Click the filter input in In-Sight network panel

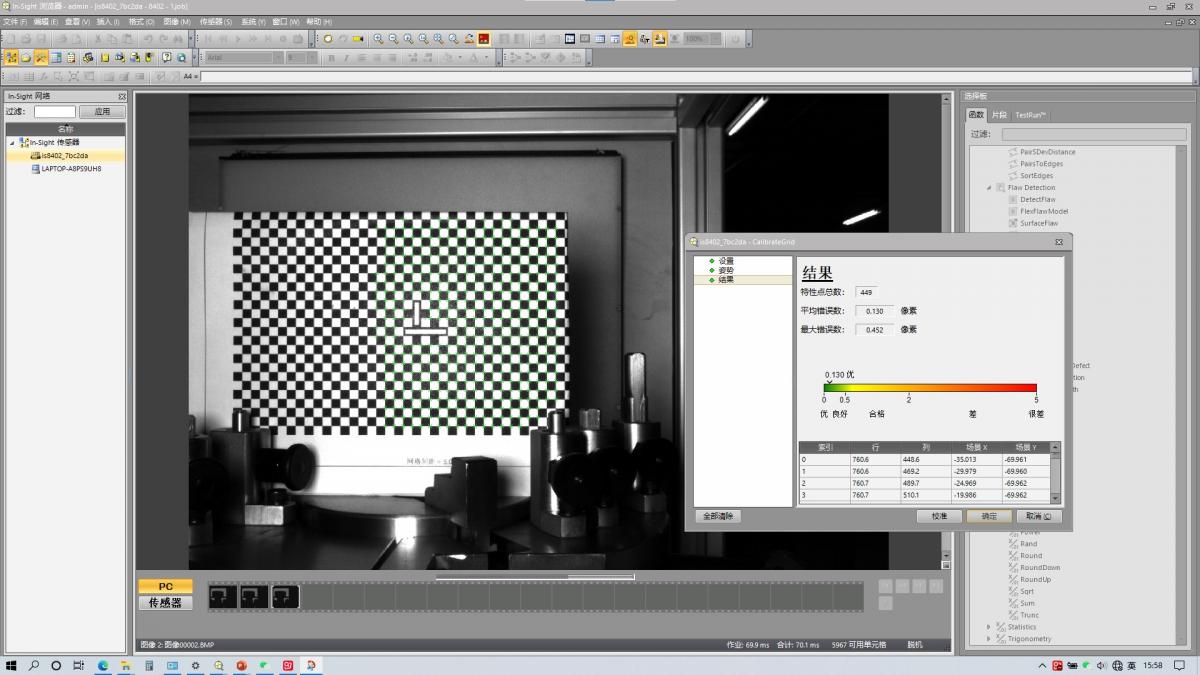(x=55, y=112)
